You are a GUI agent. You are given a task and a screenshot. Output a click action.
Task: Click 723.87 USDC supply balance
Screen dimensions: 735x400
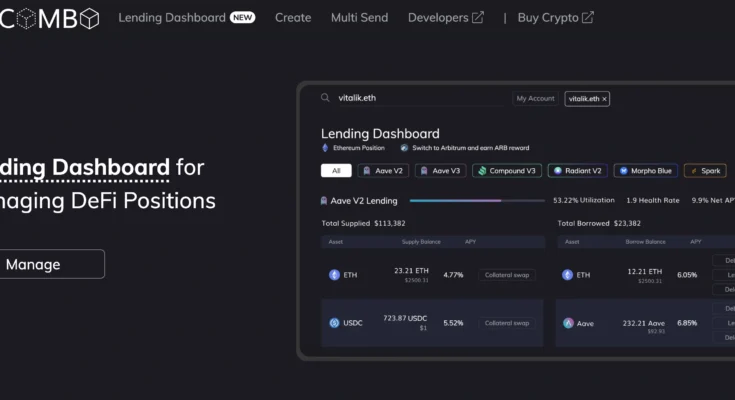pos(405,318)
